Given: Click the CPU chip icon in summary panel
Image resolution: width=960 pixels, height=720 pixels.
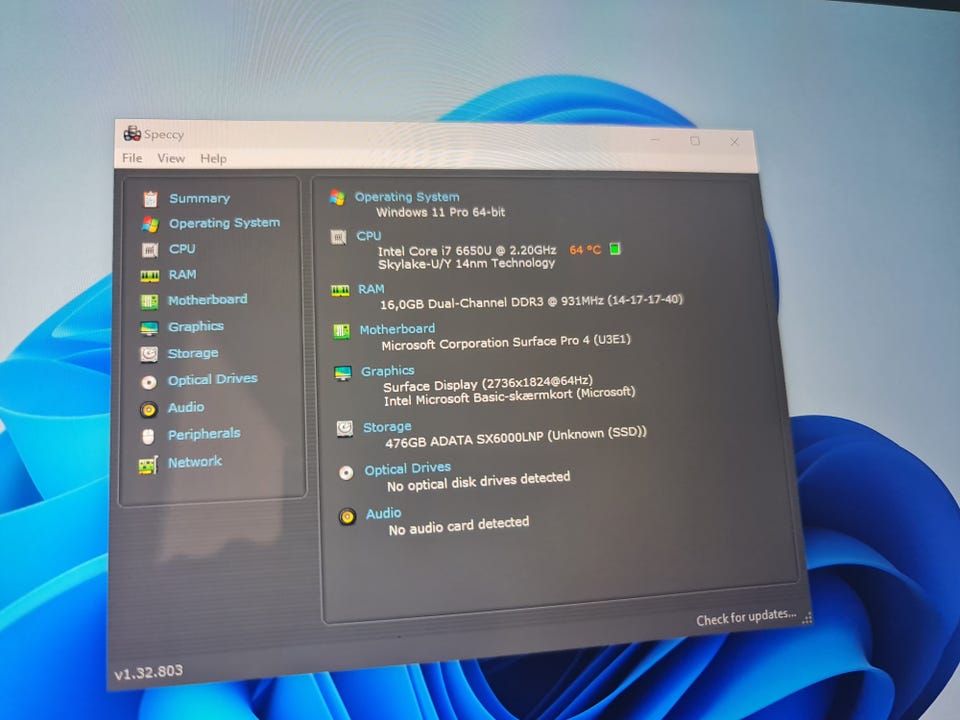Looking at the screenshot, I should coord(339,237).
